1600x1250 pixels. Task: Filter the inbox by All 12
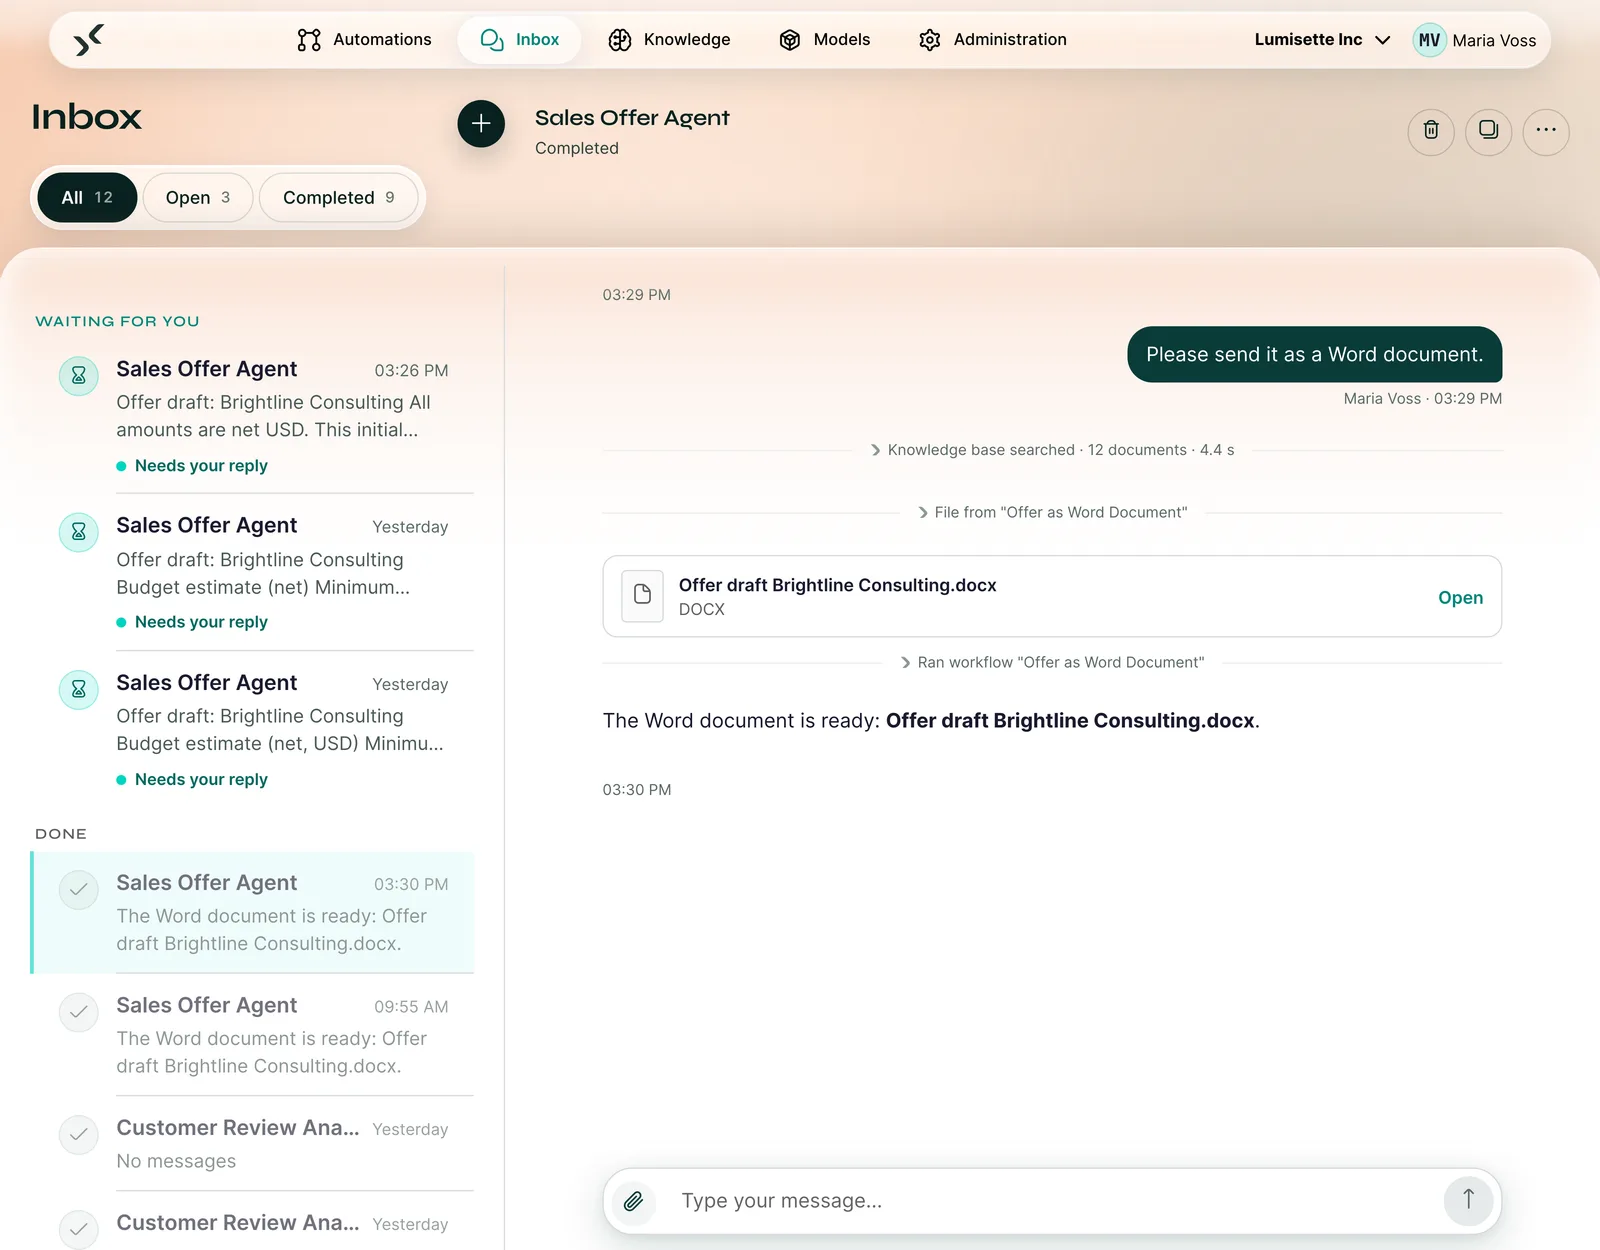coord(87,197)
